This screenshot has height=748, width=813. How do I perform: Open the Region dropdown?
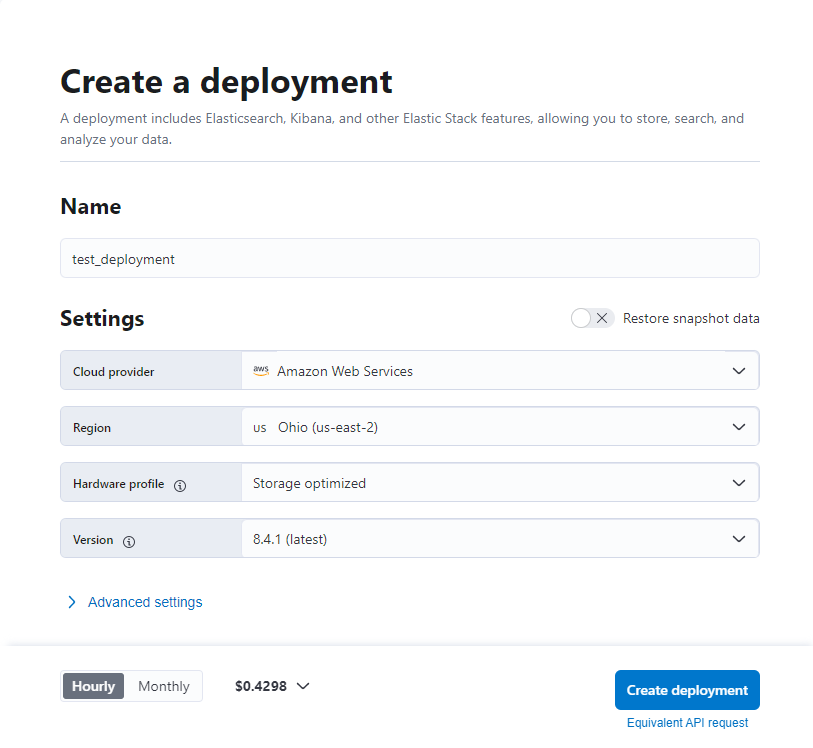click(500, 427)
